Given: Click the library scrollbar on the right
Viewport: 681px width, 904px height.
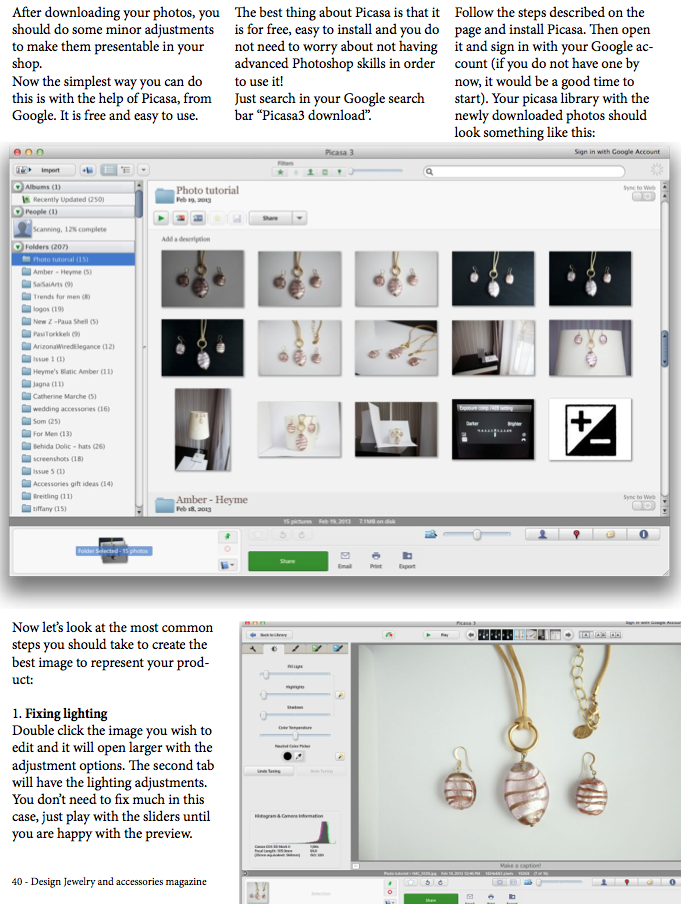Looking at the screenshot, I should 664,348.
